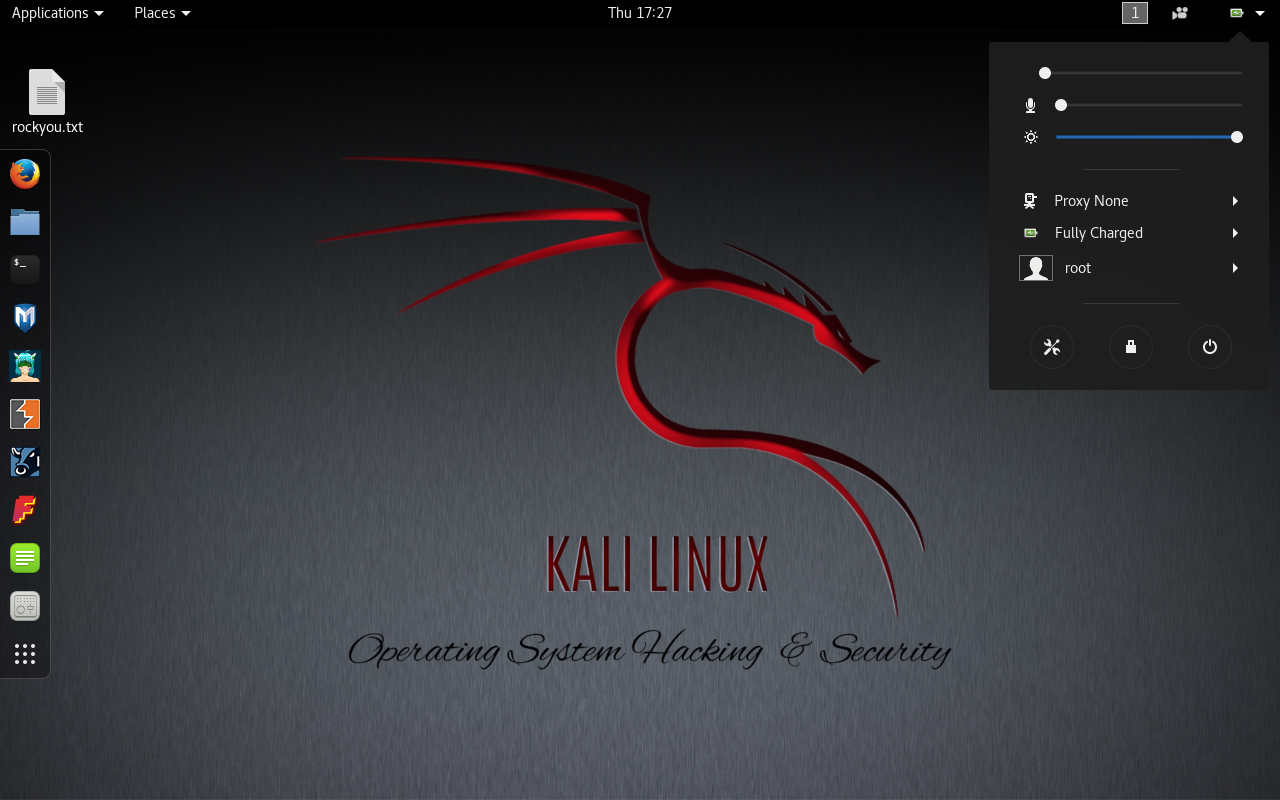1280x800 pixels.
Task: Open system settings wrench button
Action: (x=1052, y=347)
